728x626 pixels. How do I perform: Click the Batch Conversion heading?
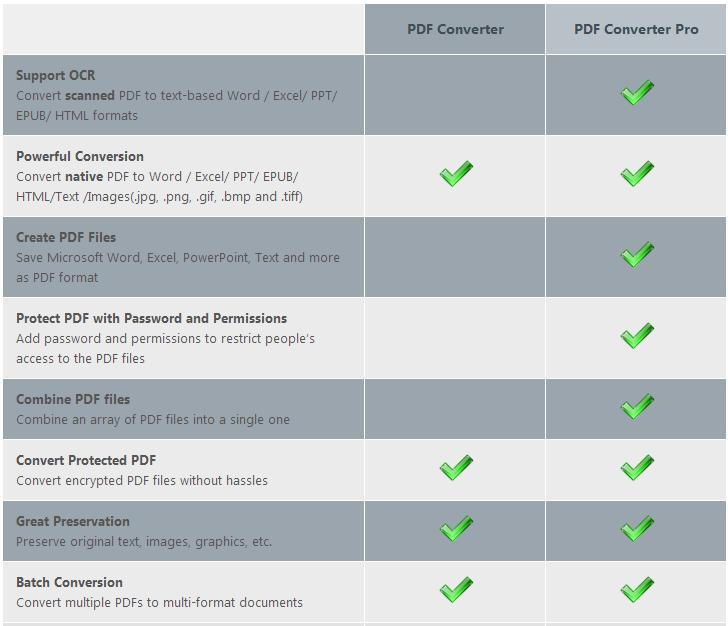(69, 582)
